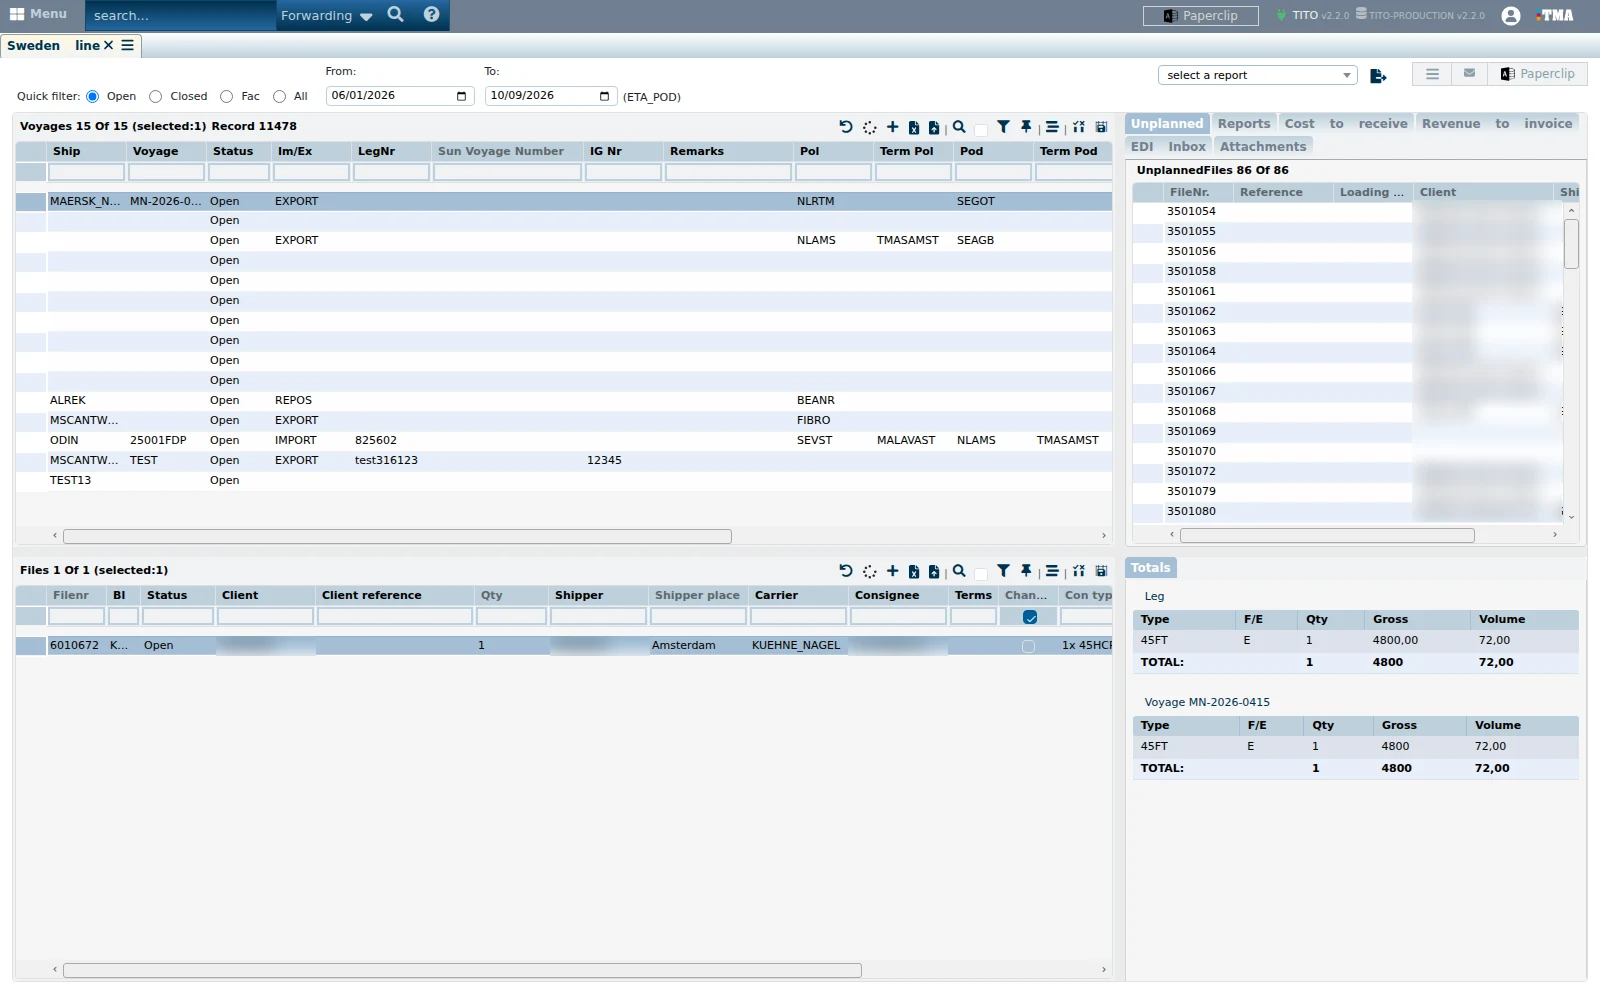Viewport: 1600px width, 1000px height.
Task: Click the export report icon beside the report selector
Action: [1378, 75]
